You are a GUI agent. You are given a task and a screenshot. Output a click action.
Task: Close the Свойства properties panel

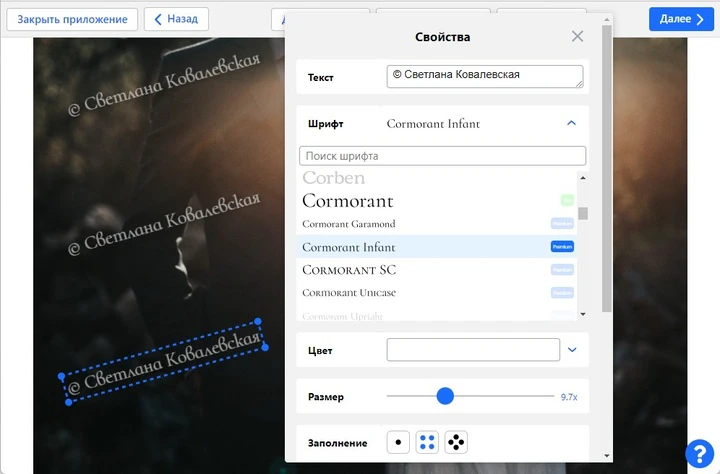click(x=577, y=36)
